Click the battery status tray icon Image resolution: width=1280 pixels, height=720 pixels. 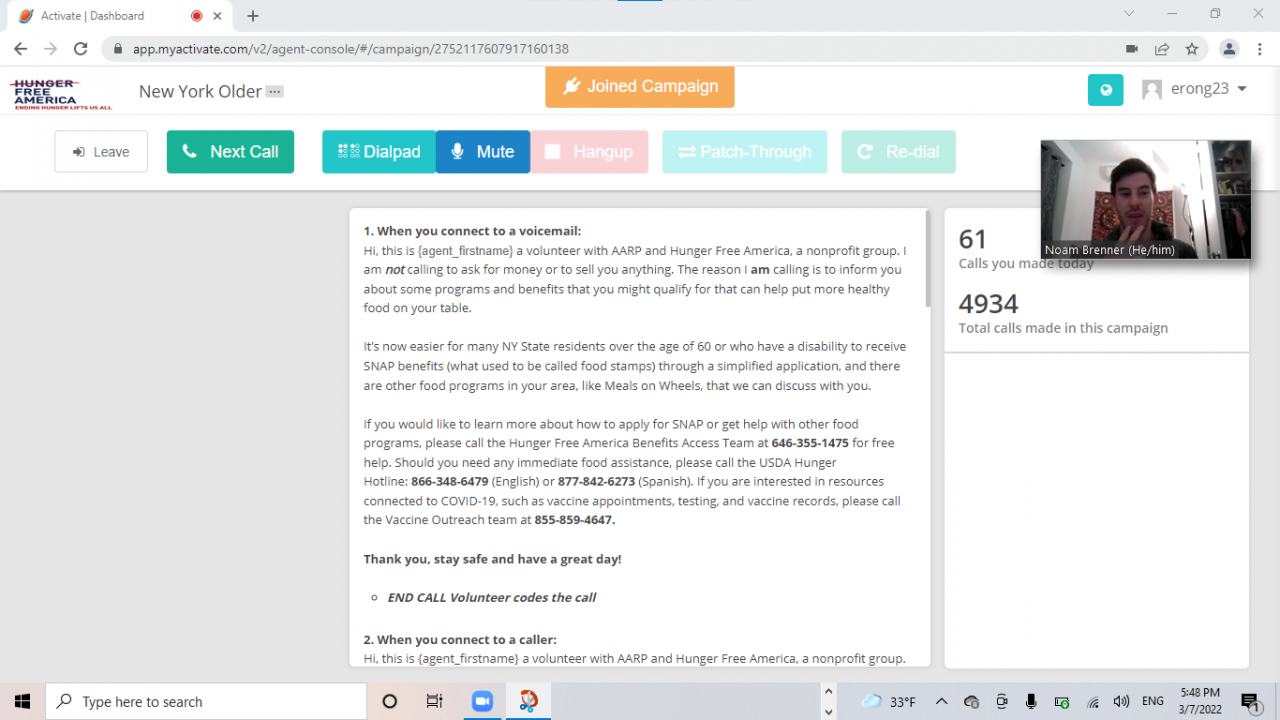(x=1062, y=702)
